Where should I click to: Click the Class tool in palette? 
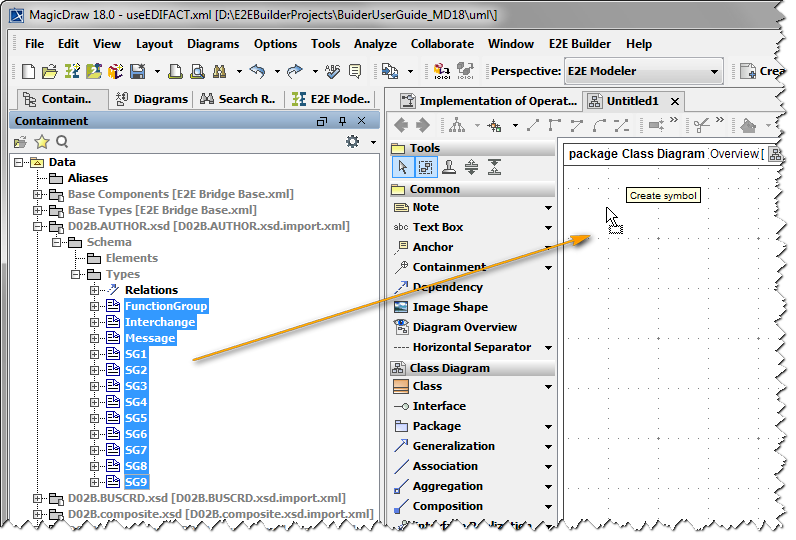(x=427, y=386)
